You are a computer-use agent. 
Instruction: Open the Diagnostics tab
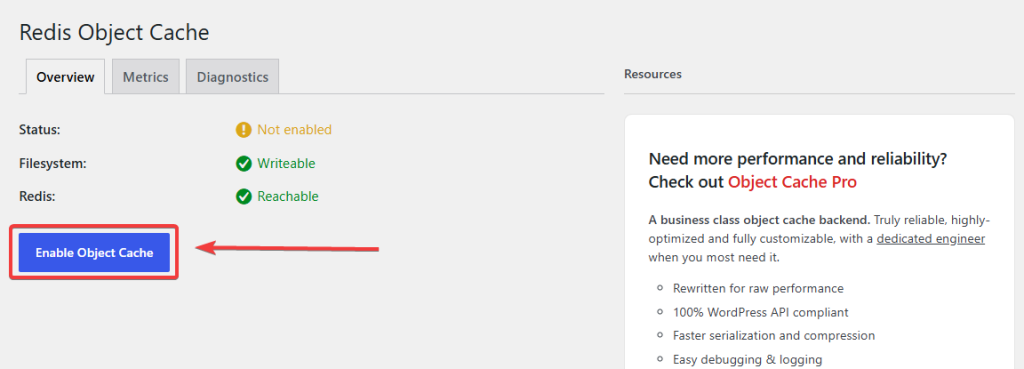(x=232, y=77)
